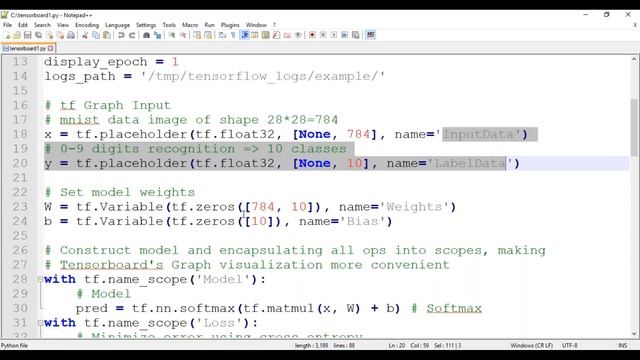This screenshot has height=360, width=640.
Task: Open the Language menu
Action: [x=117, y=25]
